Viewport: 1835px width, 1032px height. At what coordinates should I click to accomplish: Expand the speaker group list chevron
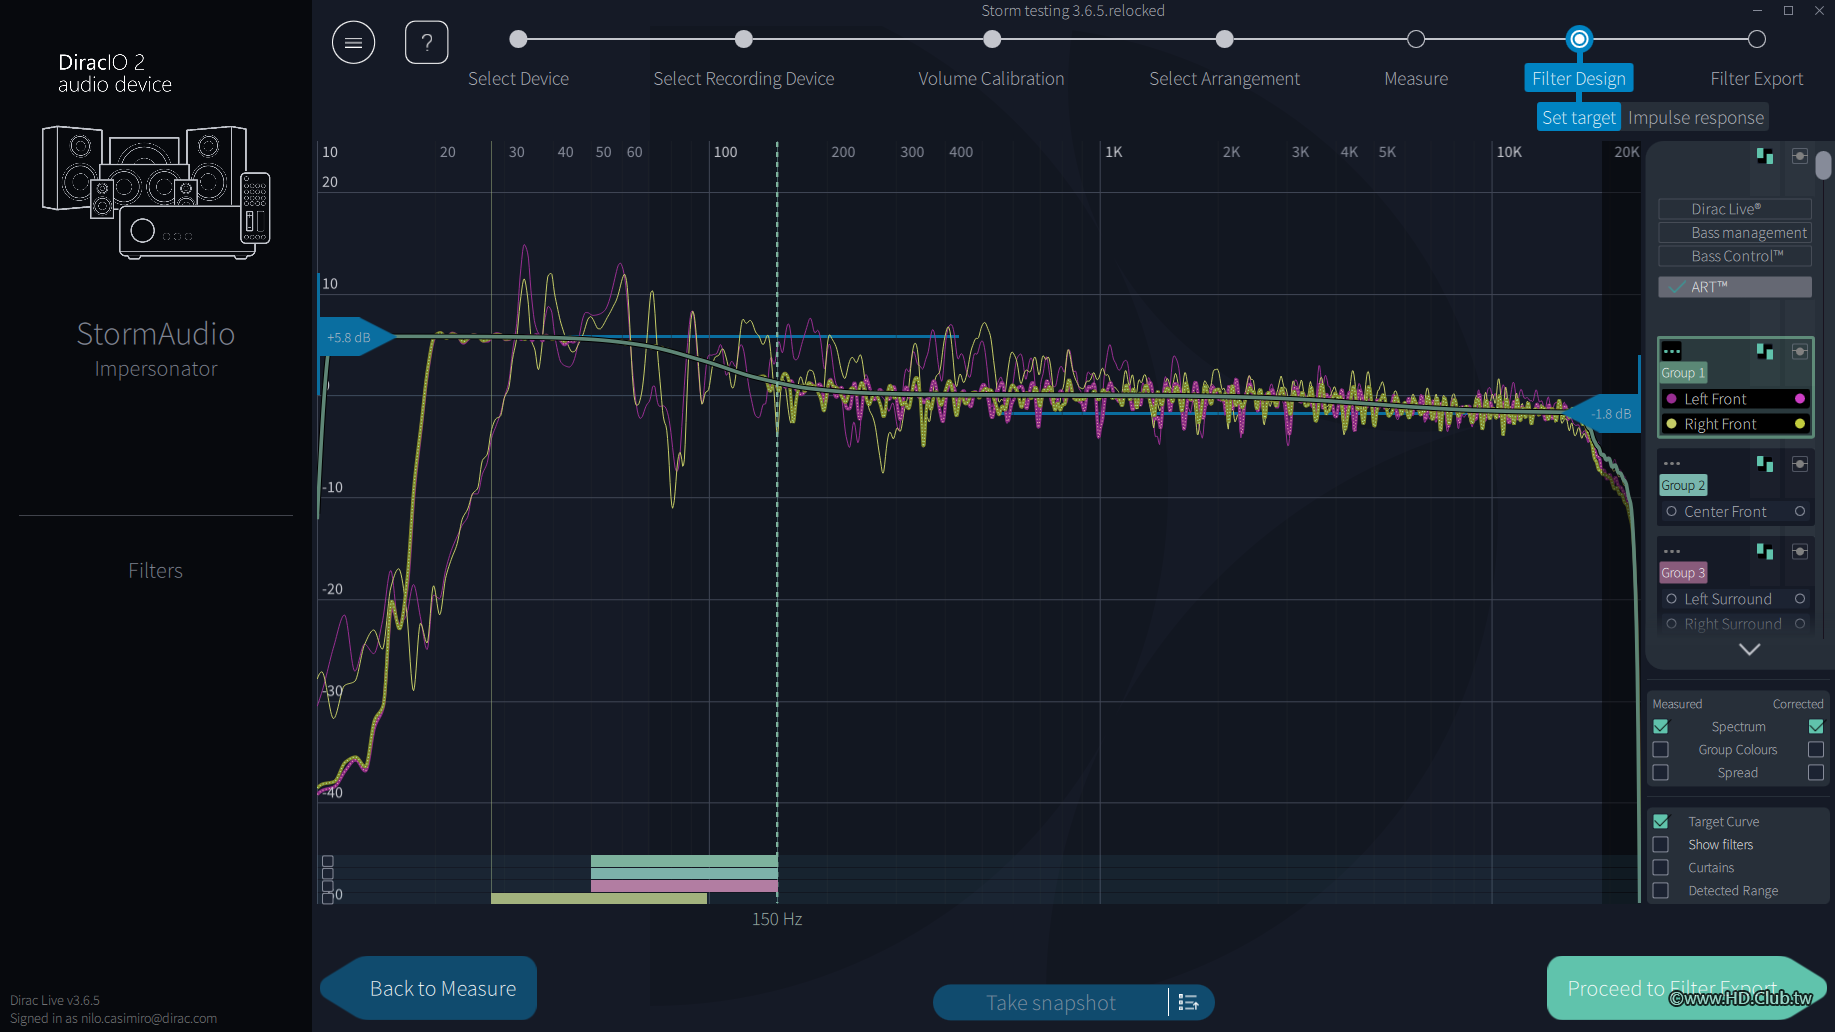[x=1749, y=649]
